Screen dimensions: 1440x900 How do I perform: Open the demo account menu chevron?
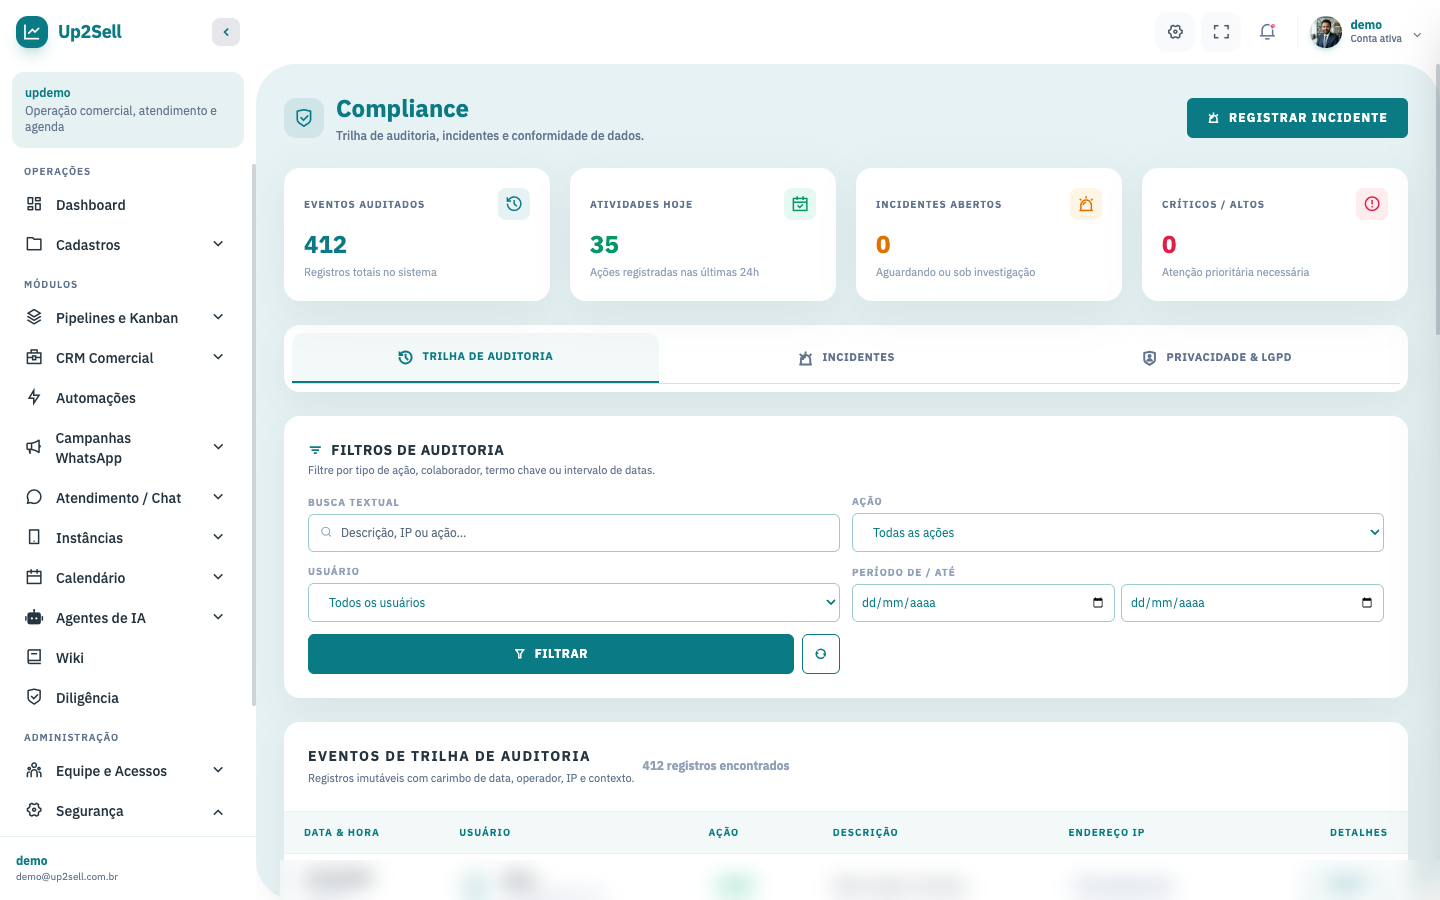point(1417,35)
